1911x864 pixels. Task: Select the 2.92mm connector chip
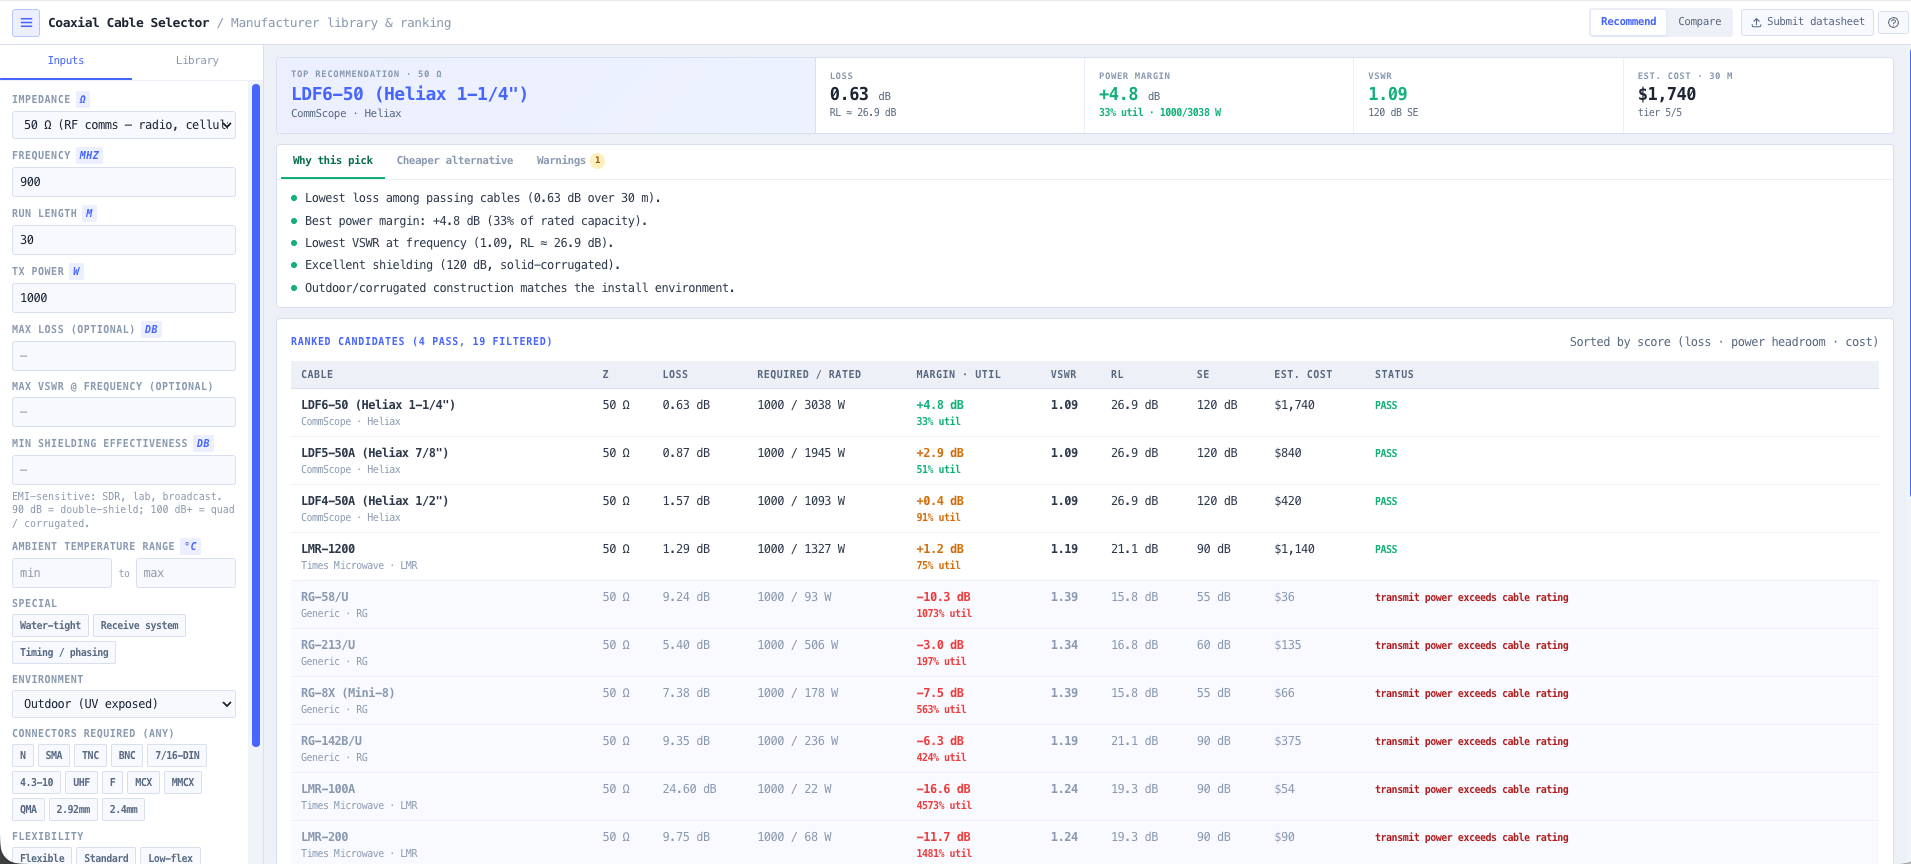73,810
